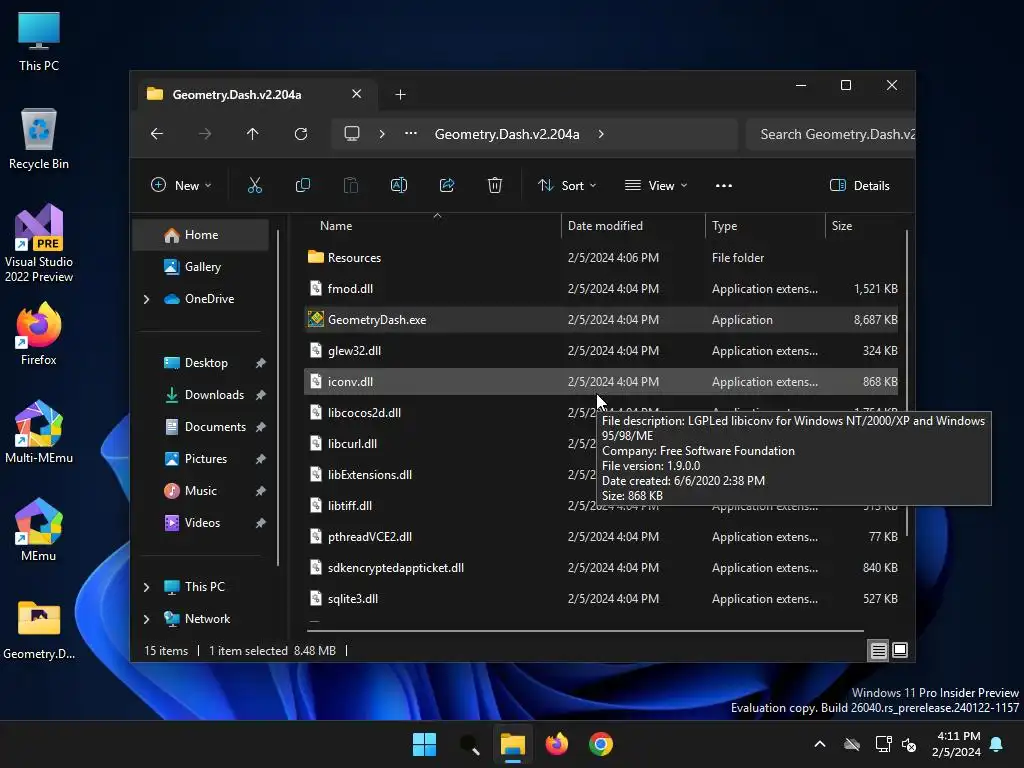The width and height of the screenshot is (1024, 768).
Task: Click the horizontal scrollbar below the file list
Action: click(585, 631)
